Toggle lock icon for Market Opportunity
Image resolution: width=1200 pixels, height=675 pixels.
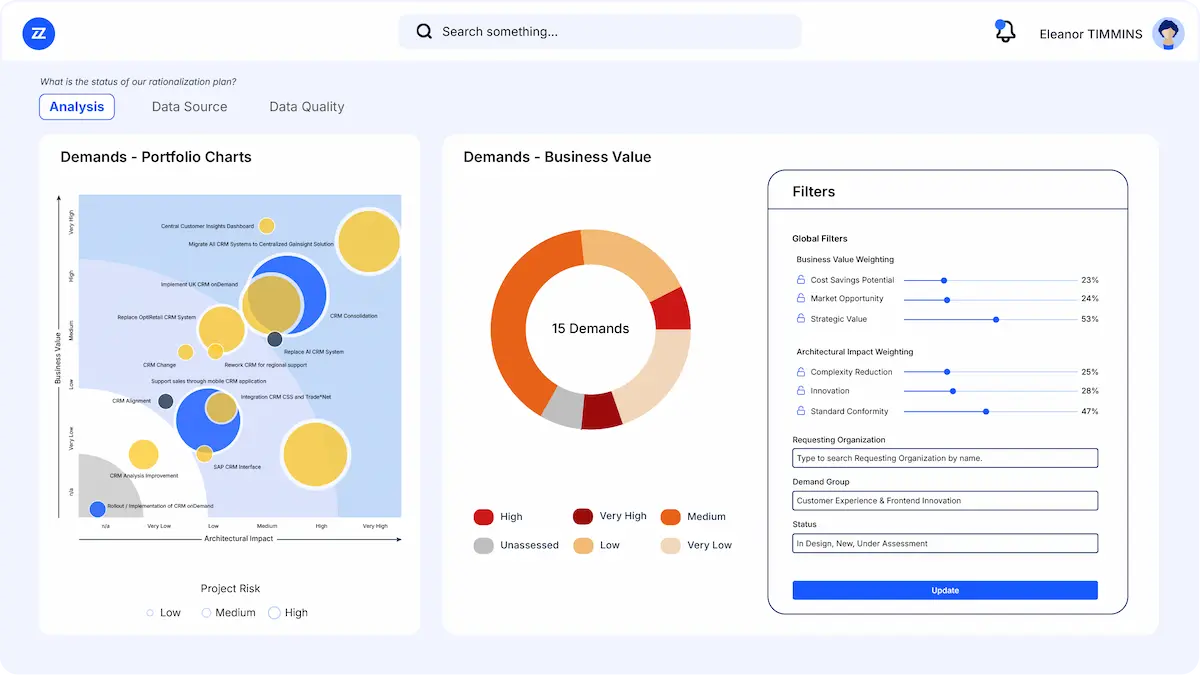point(801,298)
